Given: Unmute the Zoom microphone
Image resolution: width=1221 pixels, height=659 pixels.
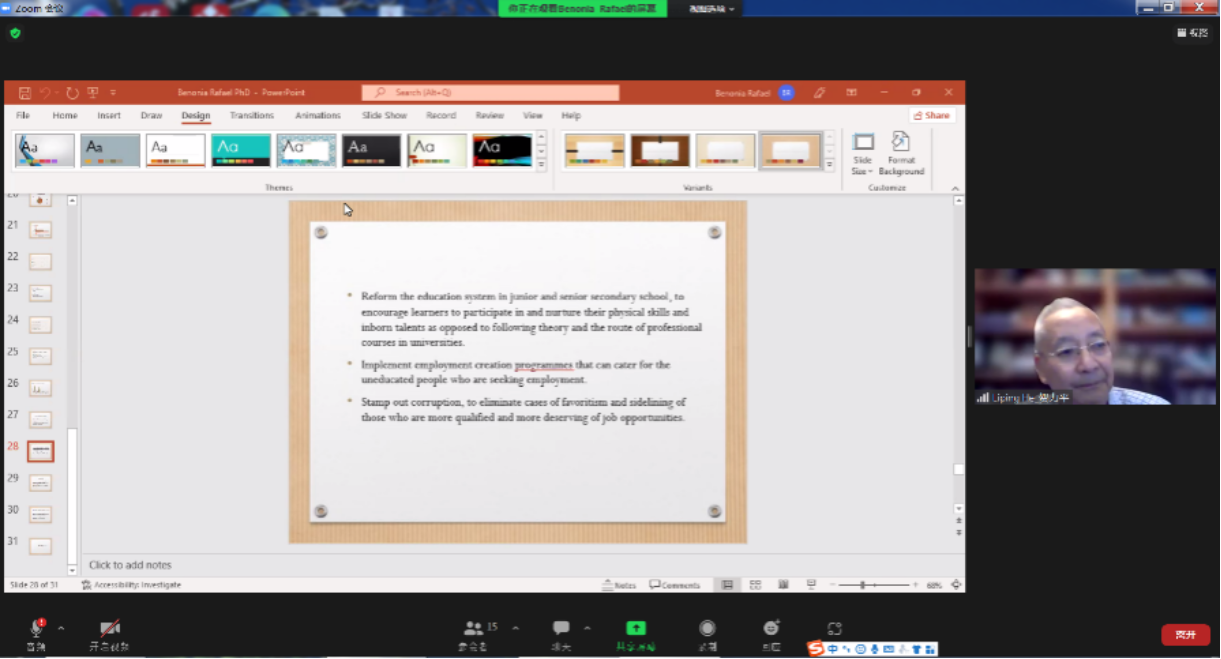Looking at the screenshot, I should (x=36, y=629).
